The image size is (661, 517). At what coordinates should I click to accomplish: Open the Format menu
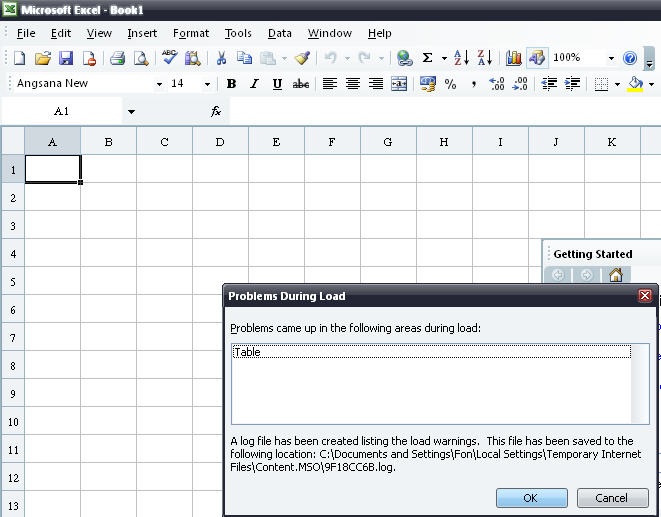tap(191, 33)
